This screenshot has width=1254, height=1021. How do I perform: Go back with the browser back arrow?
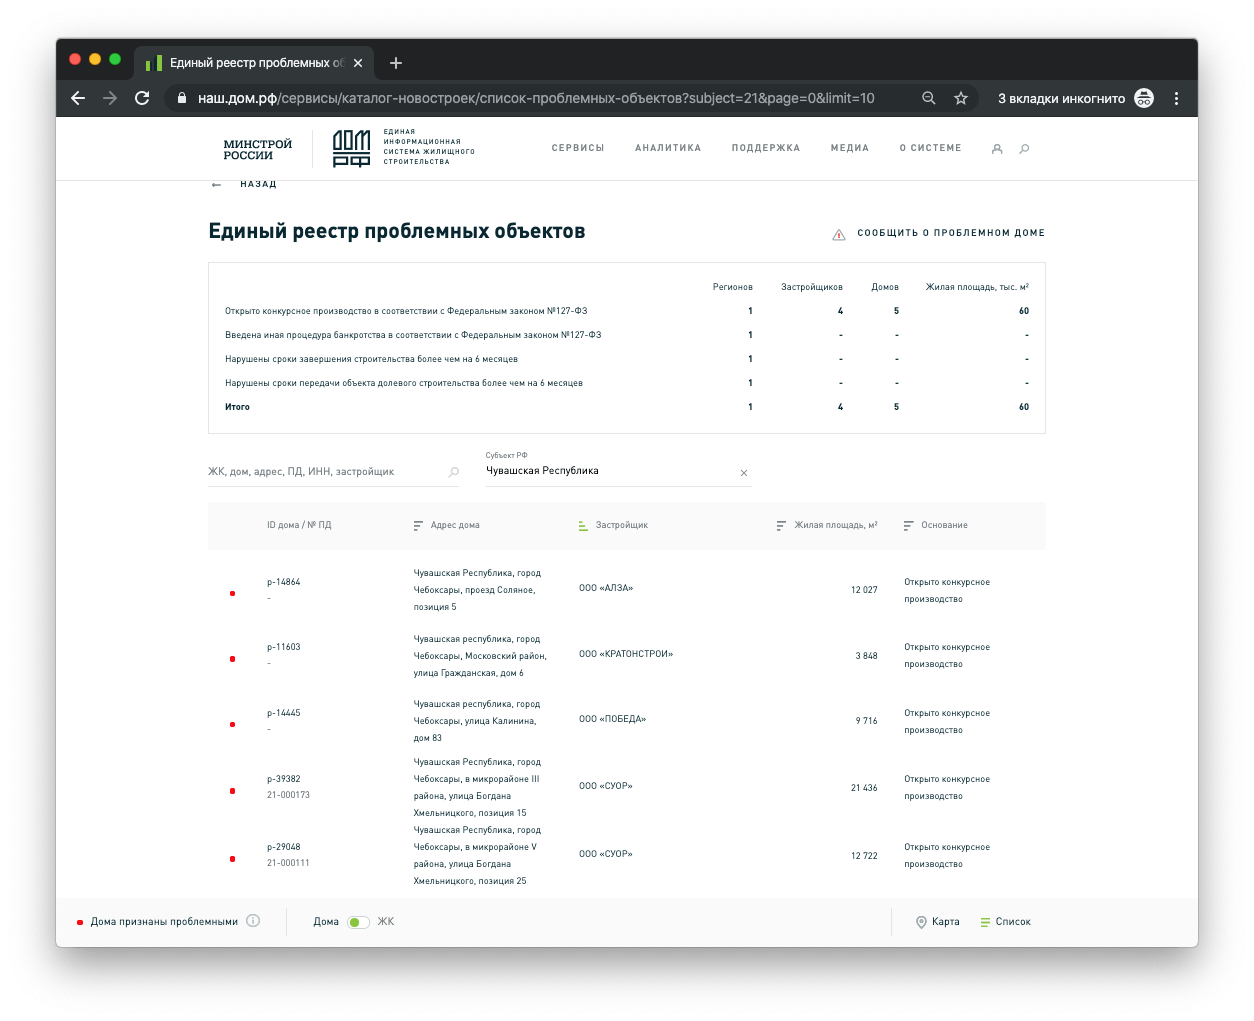(x=78, y=98)
